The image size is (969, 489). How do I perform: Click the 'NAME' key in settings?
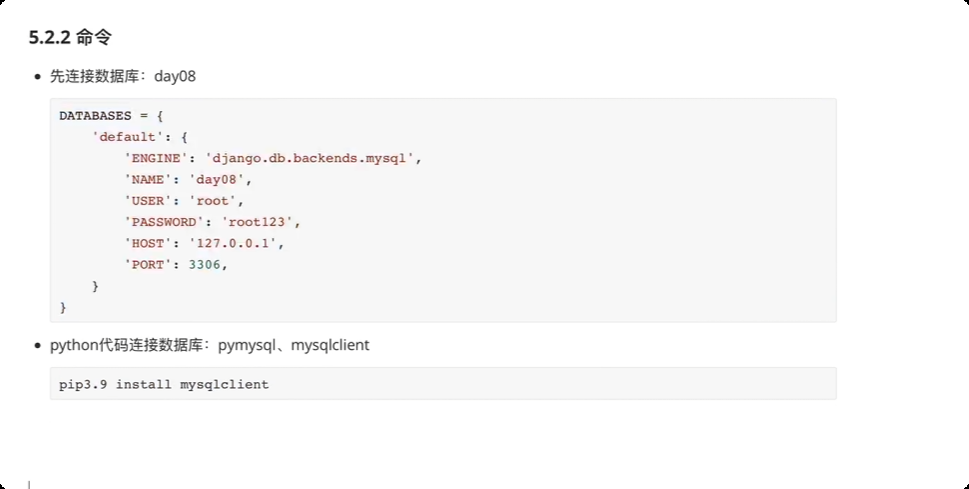click(x=149, y=180)
